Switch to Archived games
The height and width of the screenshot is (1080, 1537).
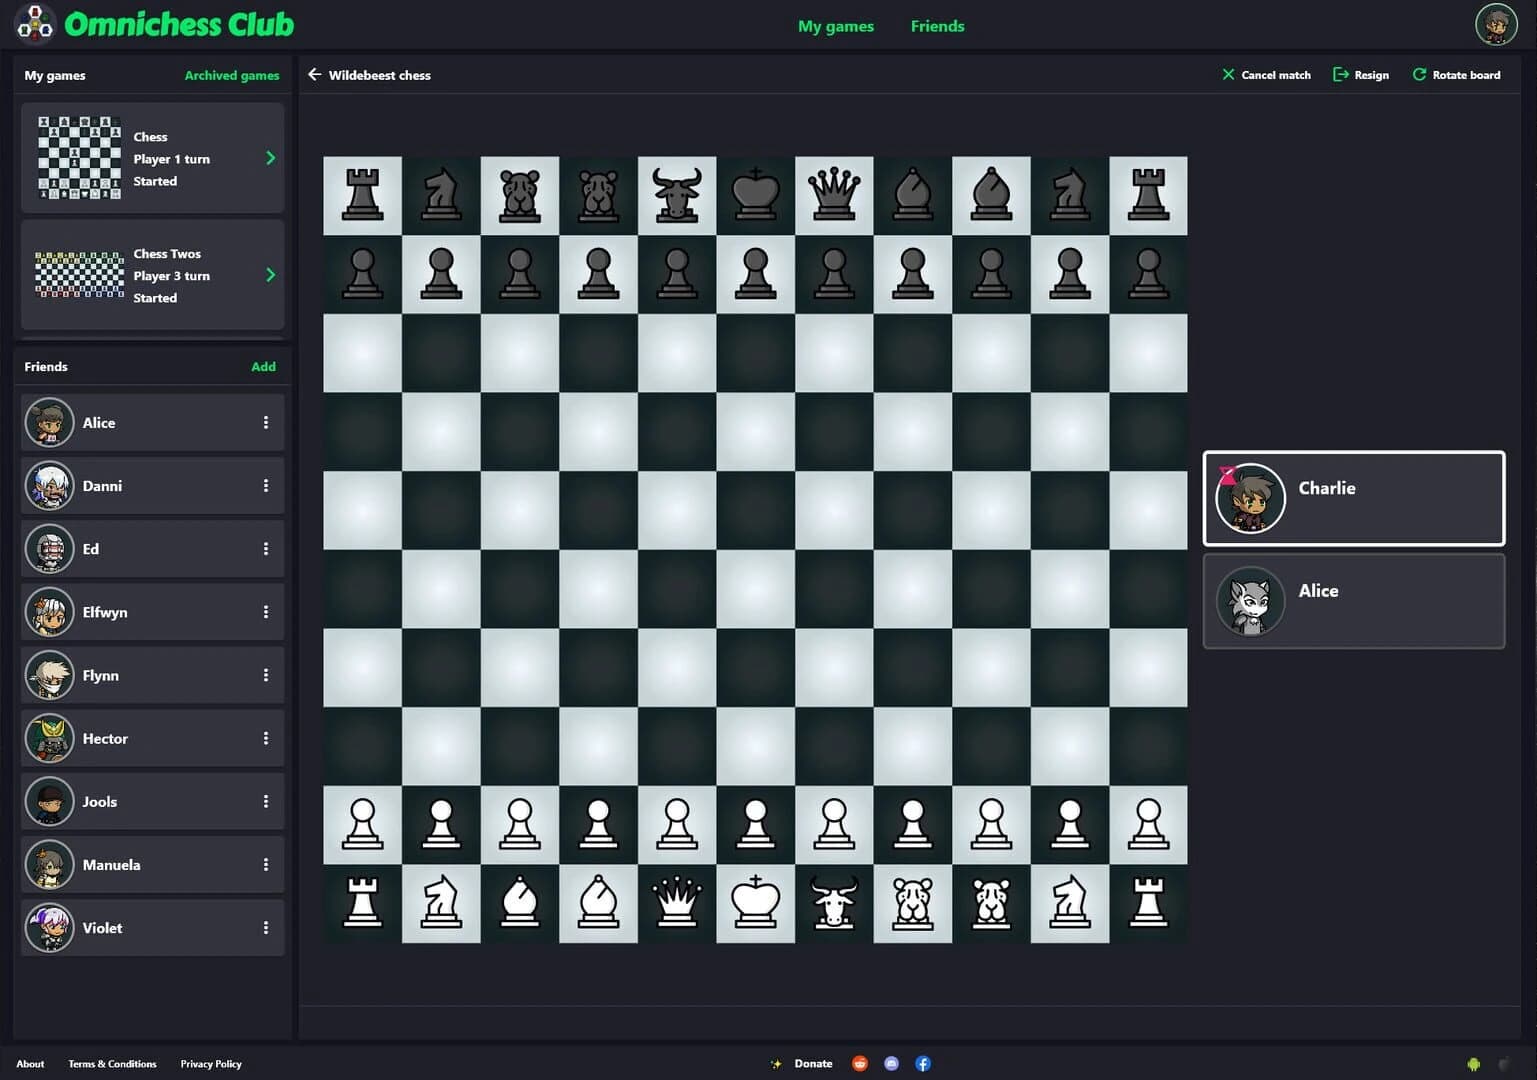(232, 75)
